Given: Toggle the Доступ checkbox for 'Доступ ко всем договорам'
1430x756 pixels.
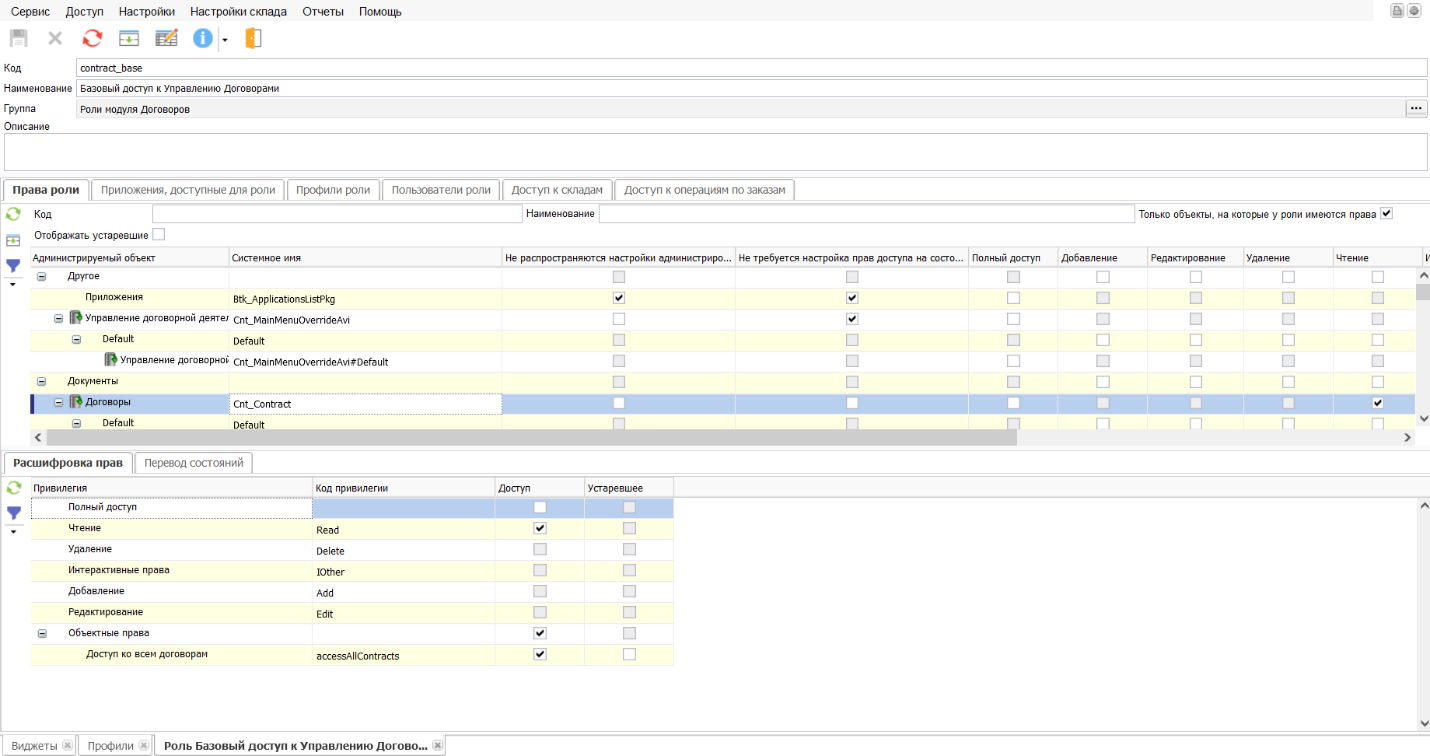Looking at the screenshot, I should 540,654.
